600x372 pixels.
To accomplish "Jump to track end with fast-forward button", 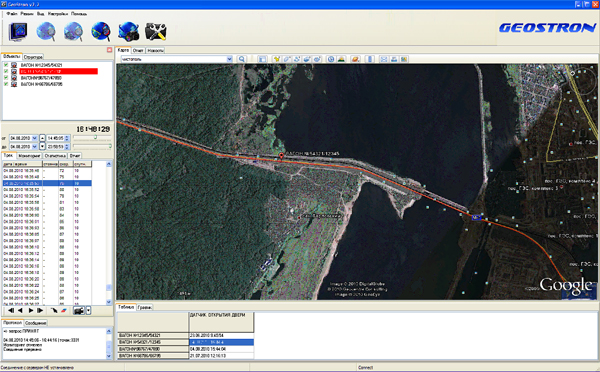I will click(x=40, y=310).
